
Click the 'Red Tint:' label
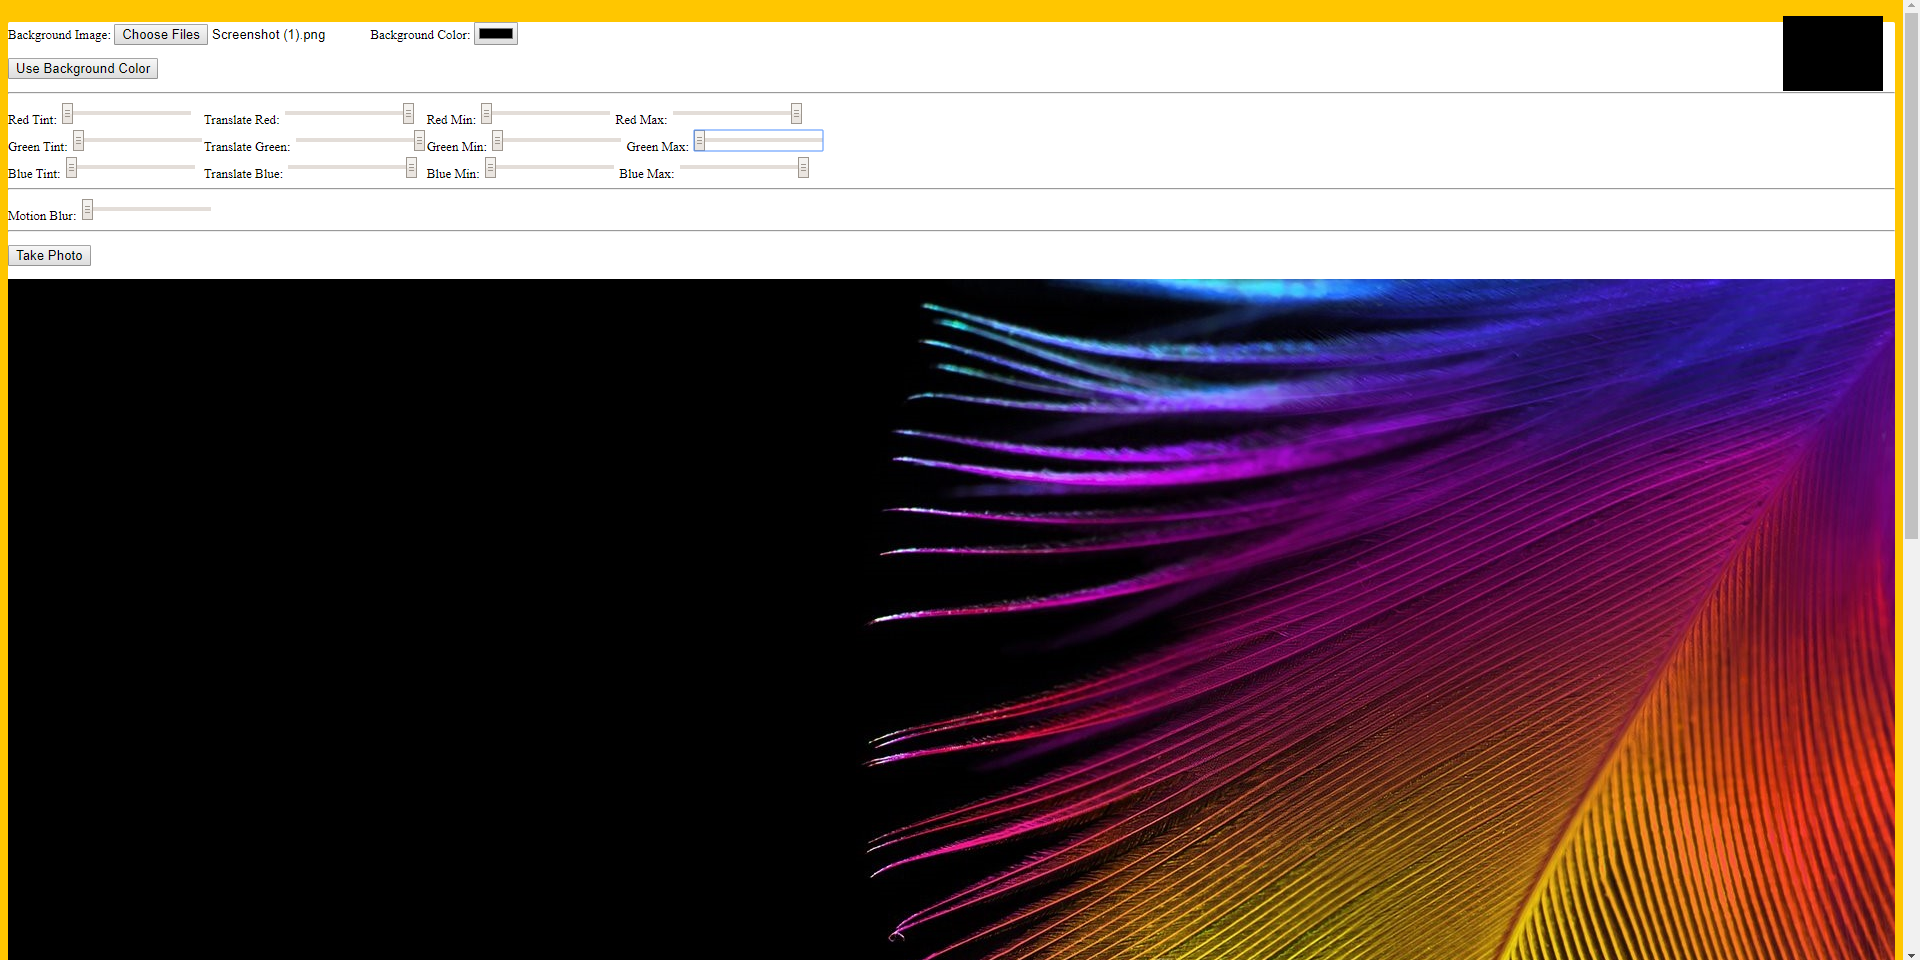click(x=32, y=120)
